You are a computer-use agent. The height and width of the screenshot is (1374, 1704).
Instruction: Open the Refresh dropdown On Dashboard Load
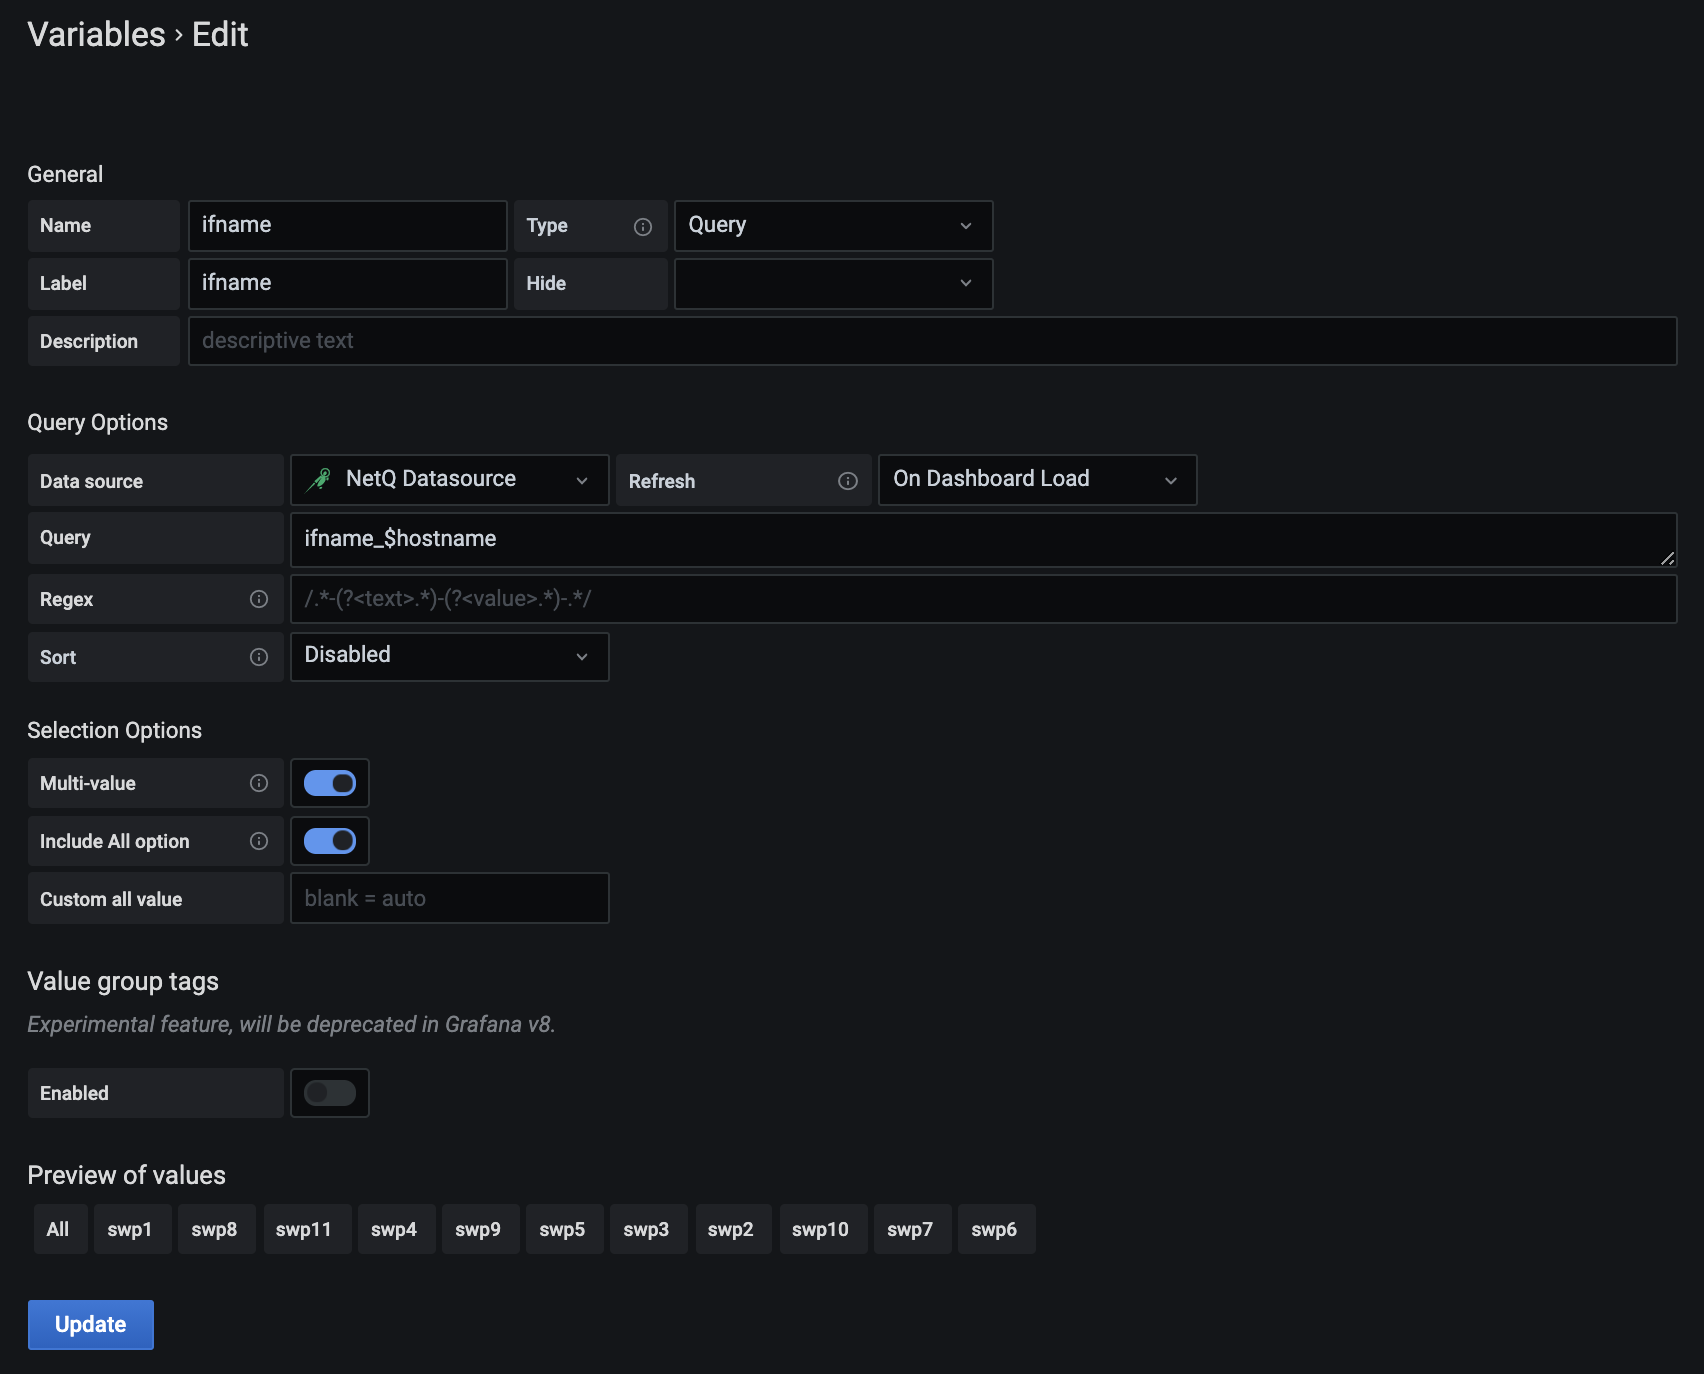pos(1036,480)
